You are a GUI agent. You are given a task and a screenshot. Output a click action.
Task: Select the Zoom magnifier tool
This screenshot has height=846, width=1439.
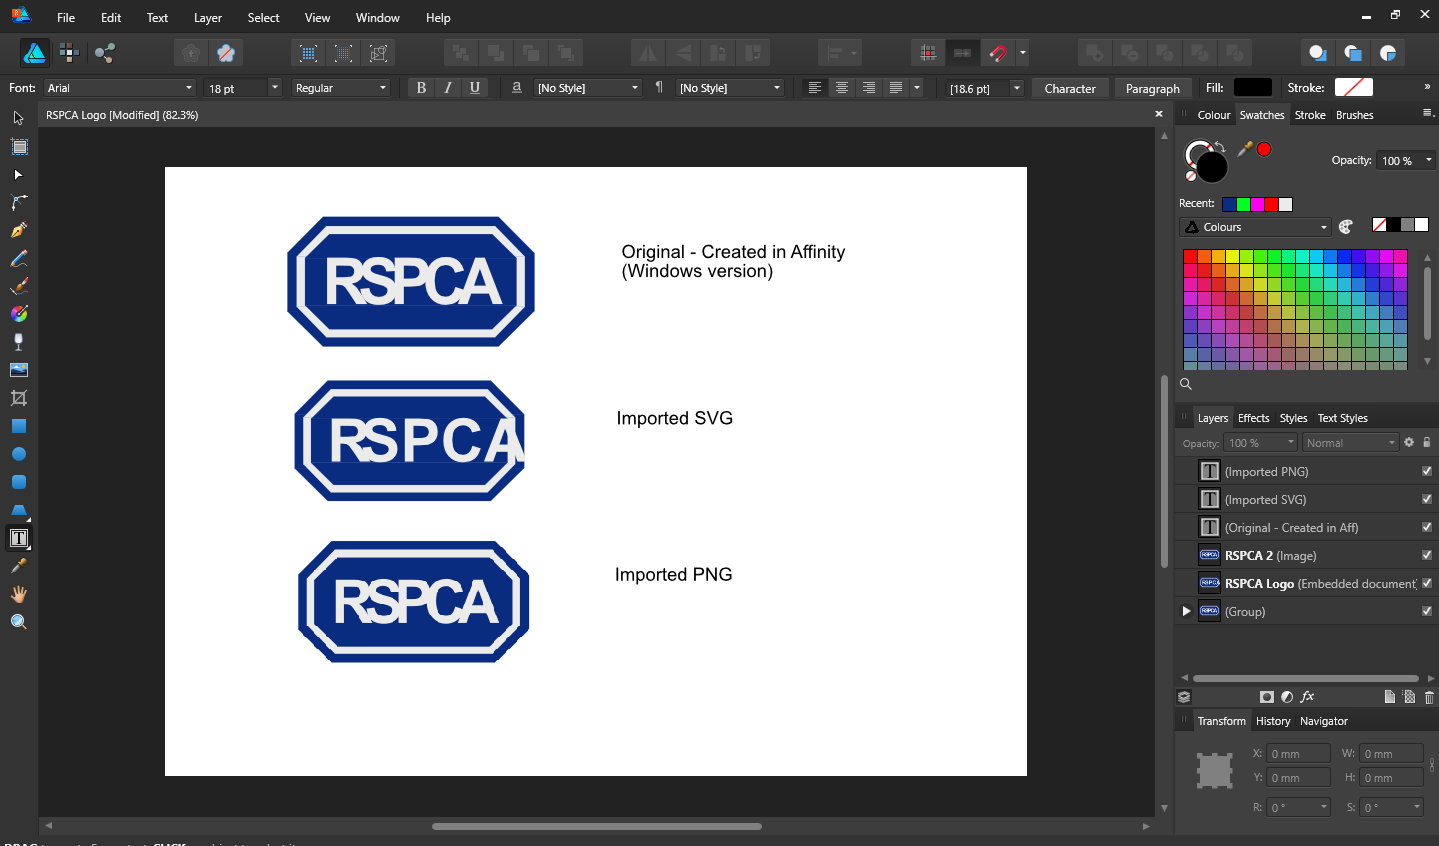point(18,622)
